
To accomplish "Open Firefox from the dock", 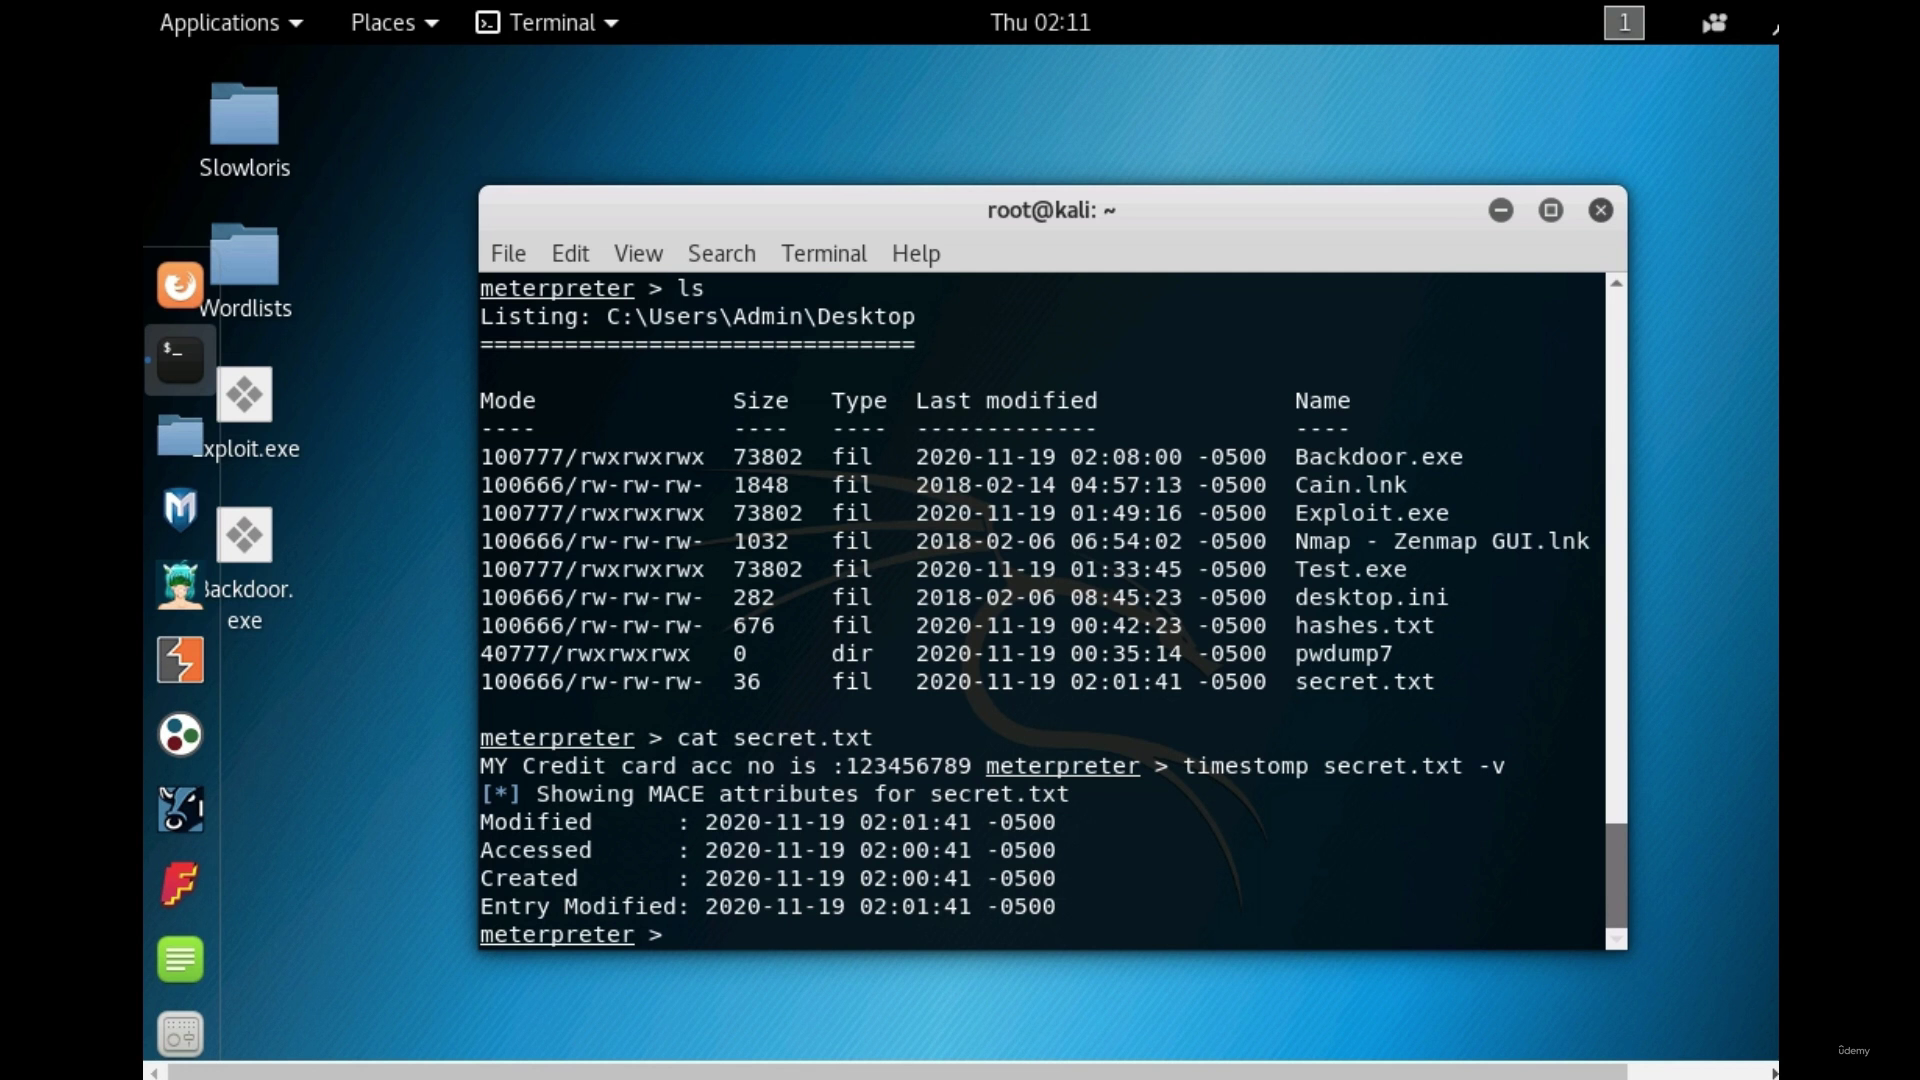I will click(180, 287).
